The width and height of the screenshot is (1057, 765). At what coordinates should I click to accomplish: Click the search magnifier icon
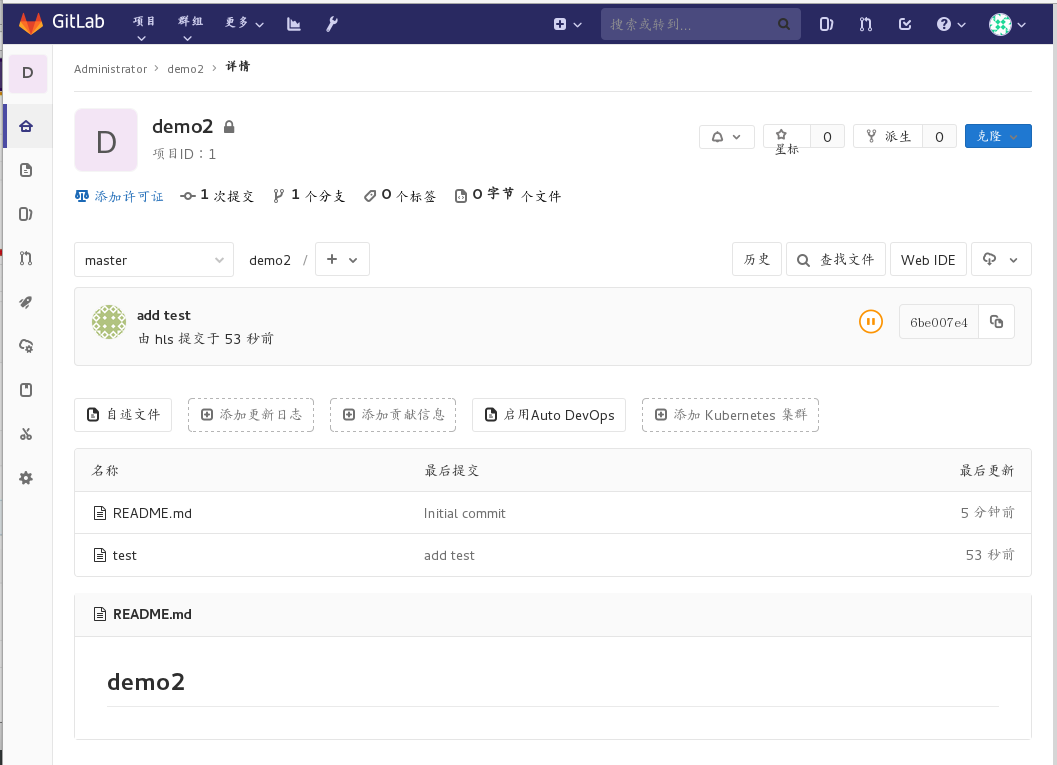pyautogui.click(x=783, y=24)
